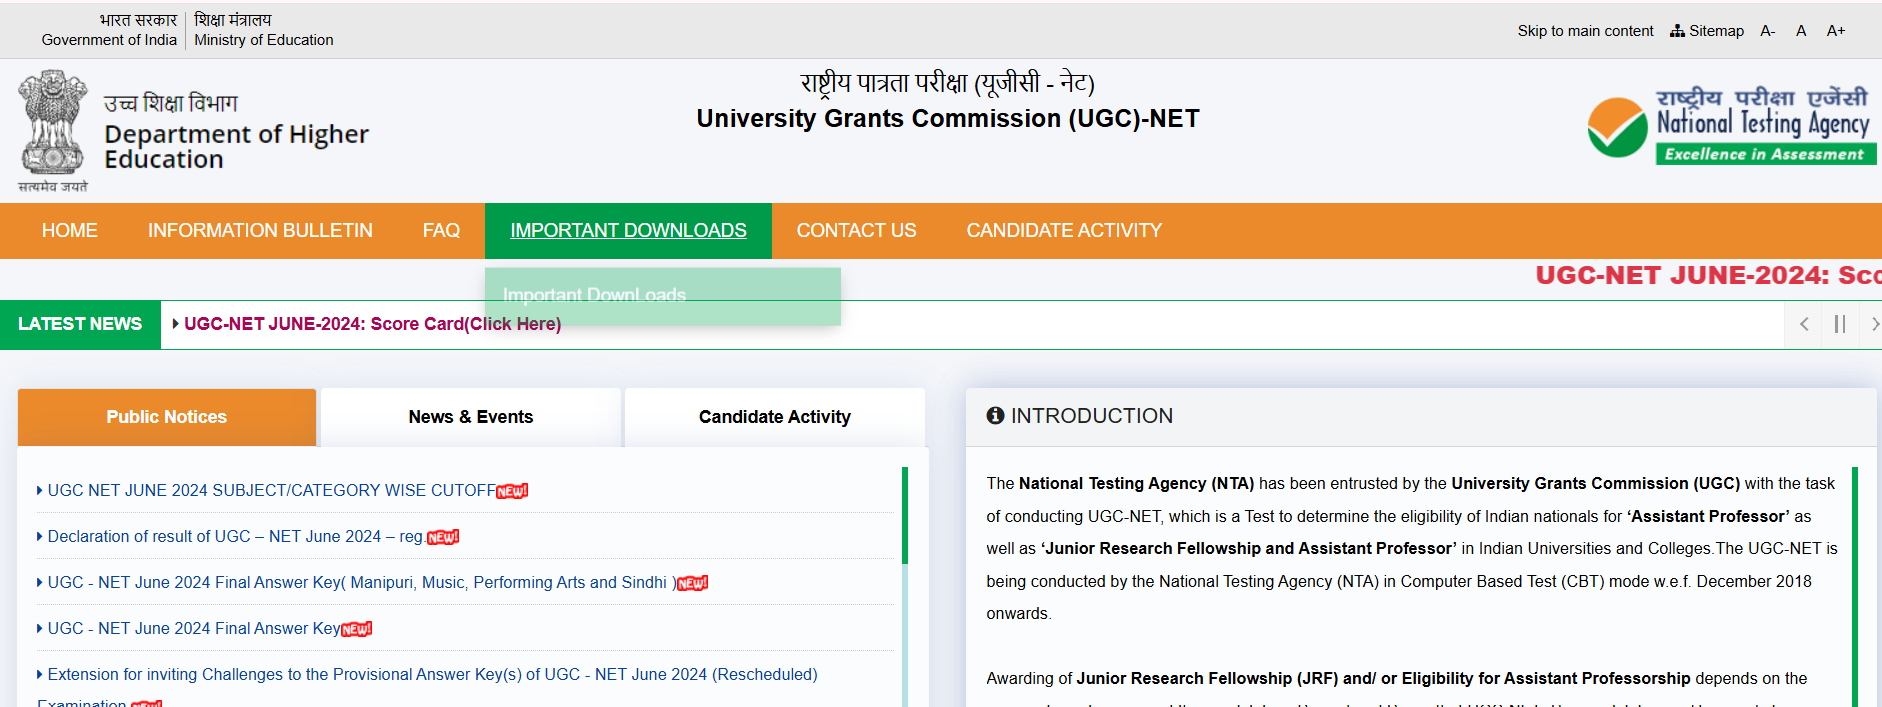Click Government of India header text
This screenshot has width=1882, height=707.
tap(109, 40)
